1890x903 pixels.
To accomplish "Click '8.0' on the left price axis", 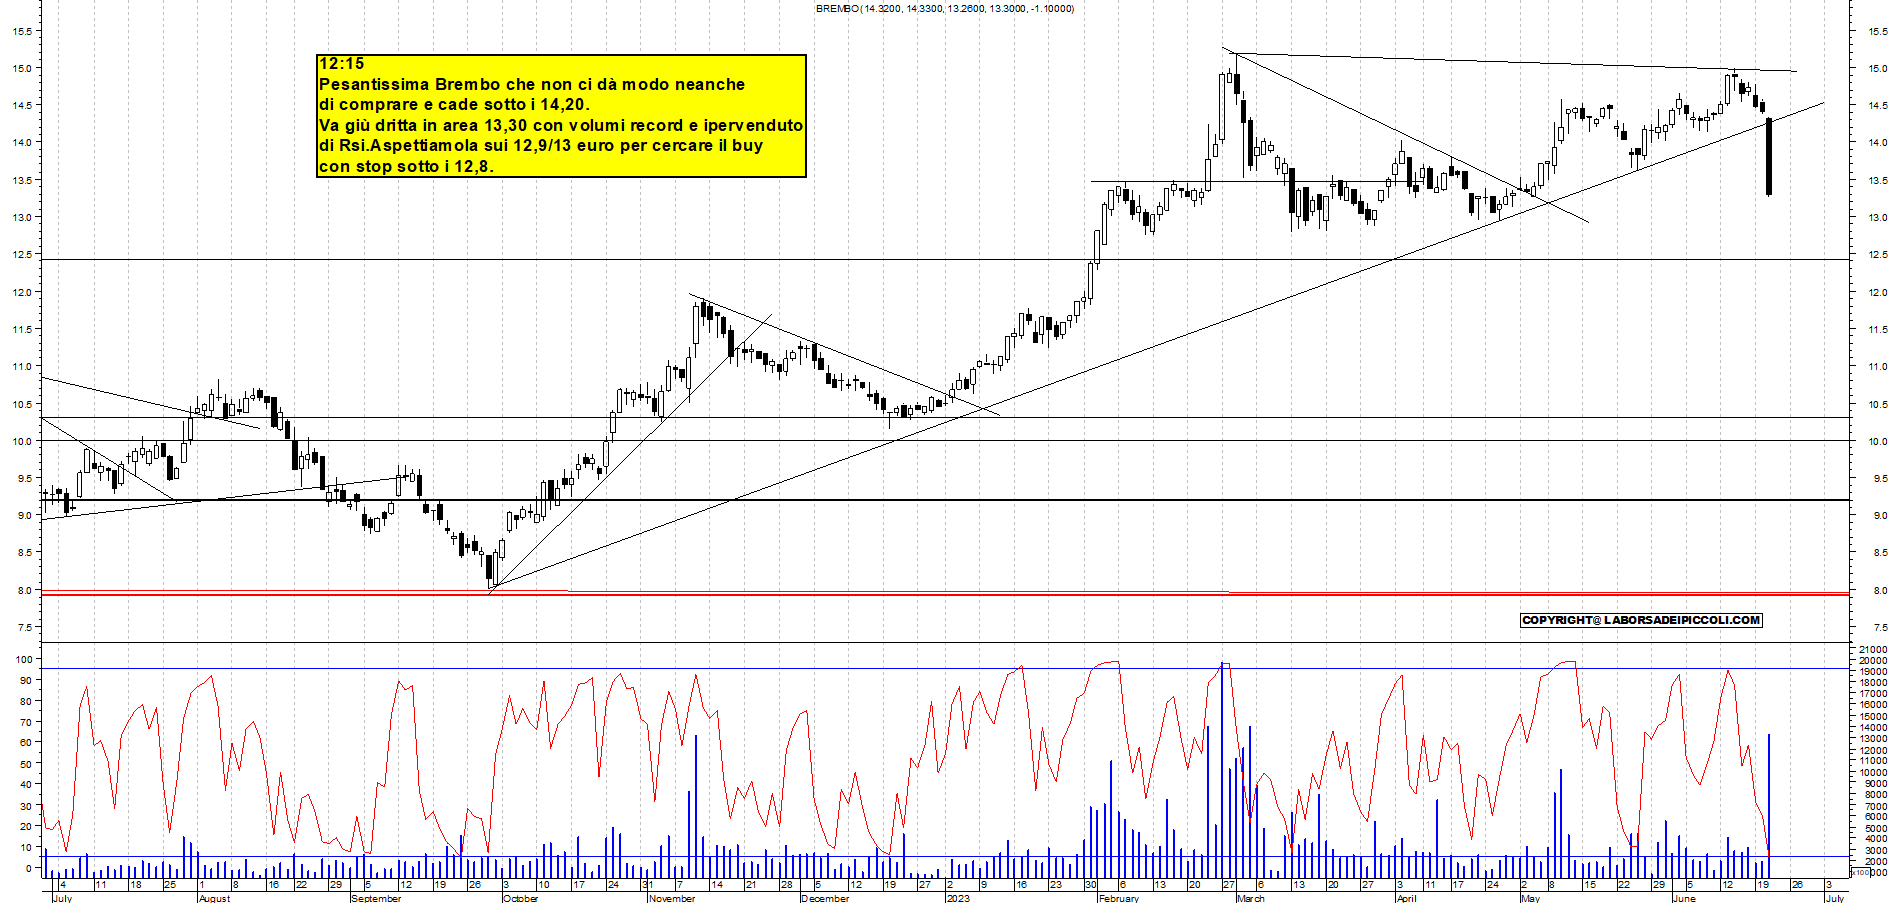I will (24, 590).
